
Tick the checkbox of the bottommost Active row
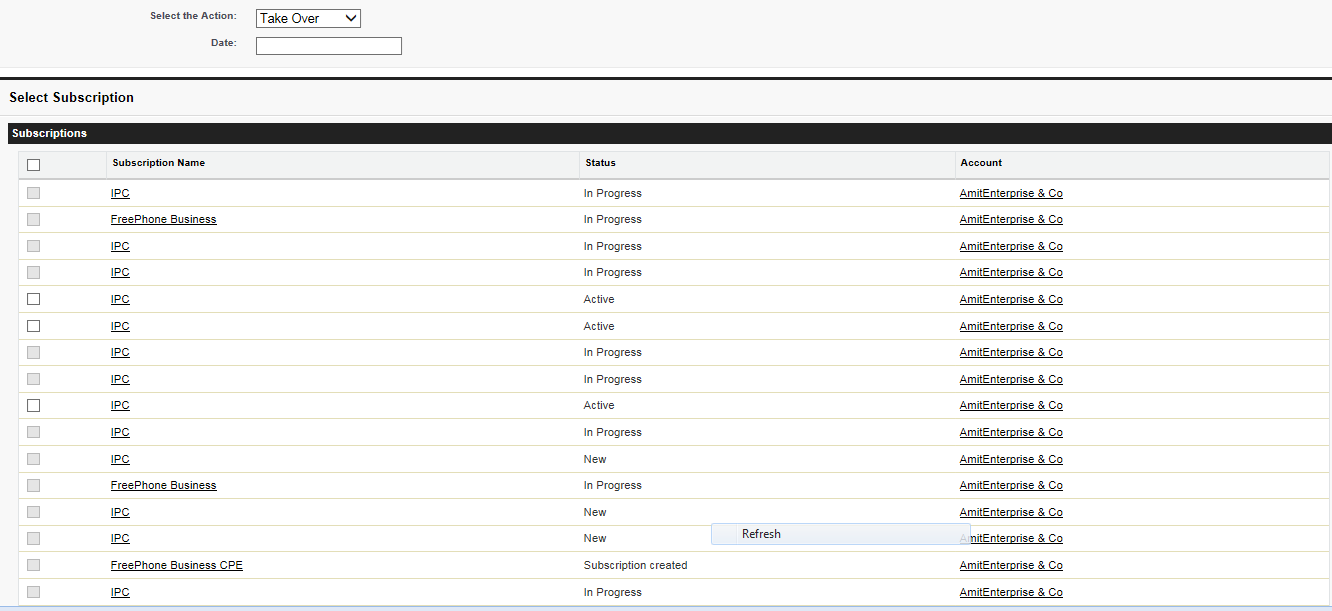34,405
